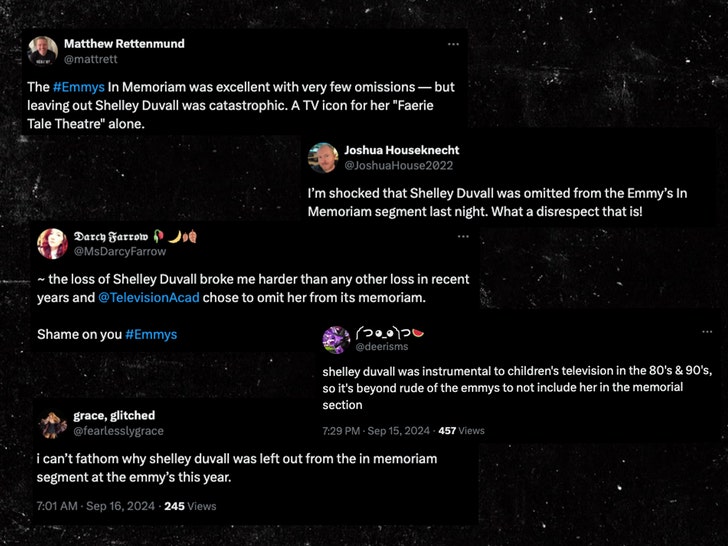Screen dimensions: 728x546
Task: View the 245 Views count
Action: coord(189,506)
